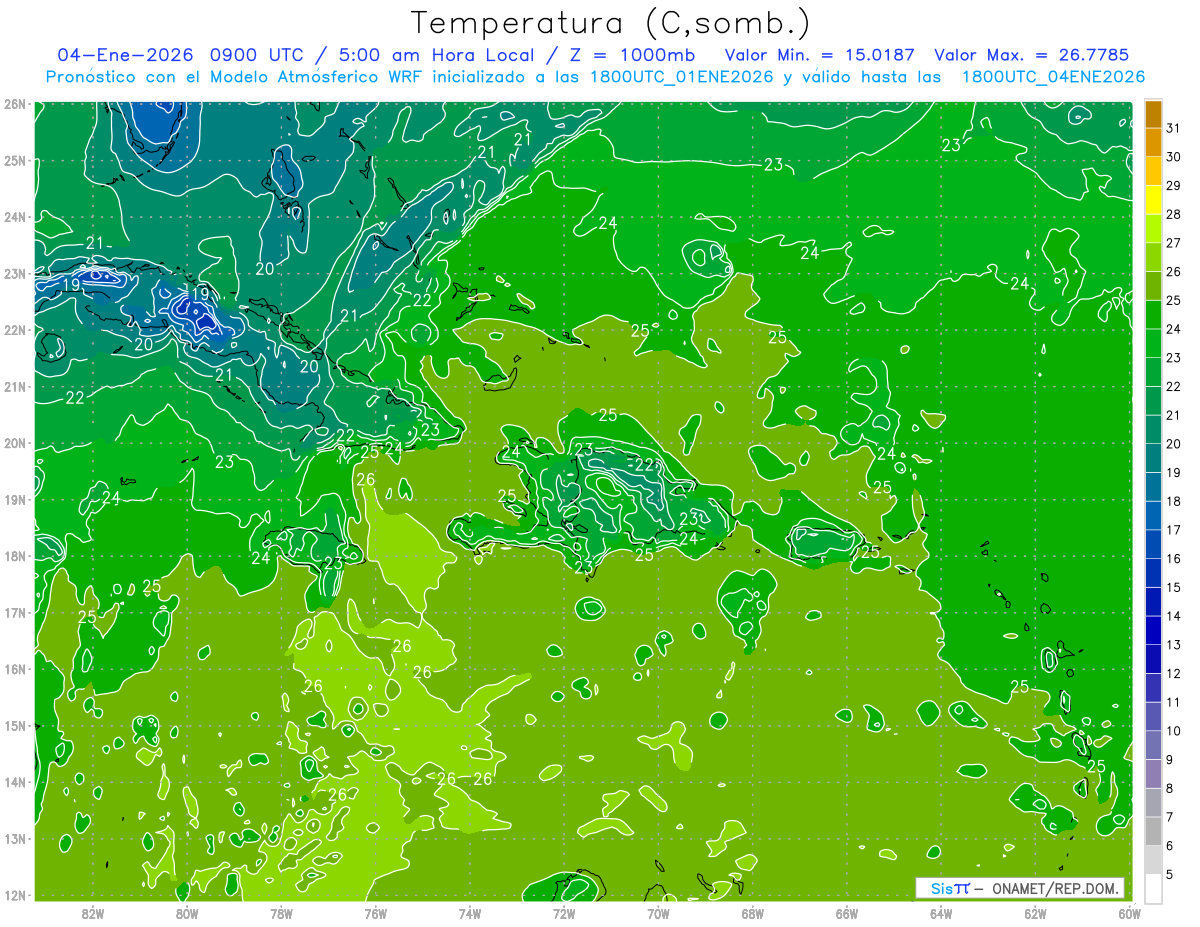Viewport: 1200px width, 927px height.
Task: Click the title "Temperatura (C,somb.)"
Action: (x=611, y=23)
